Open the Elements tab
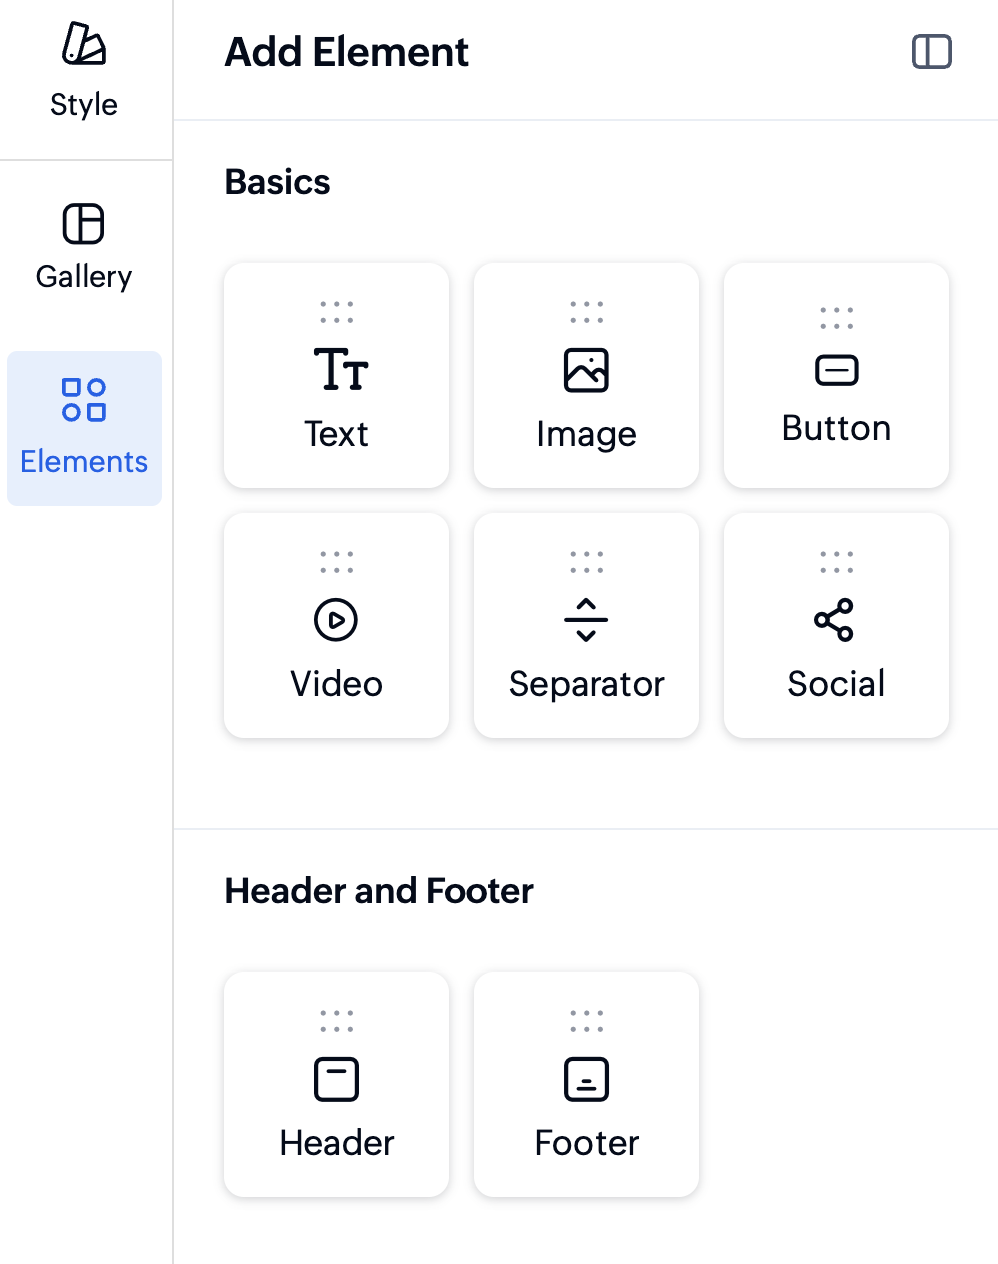 pos(84,428)
